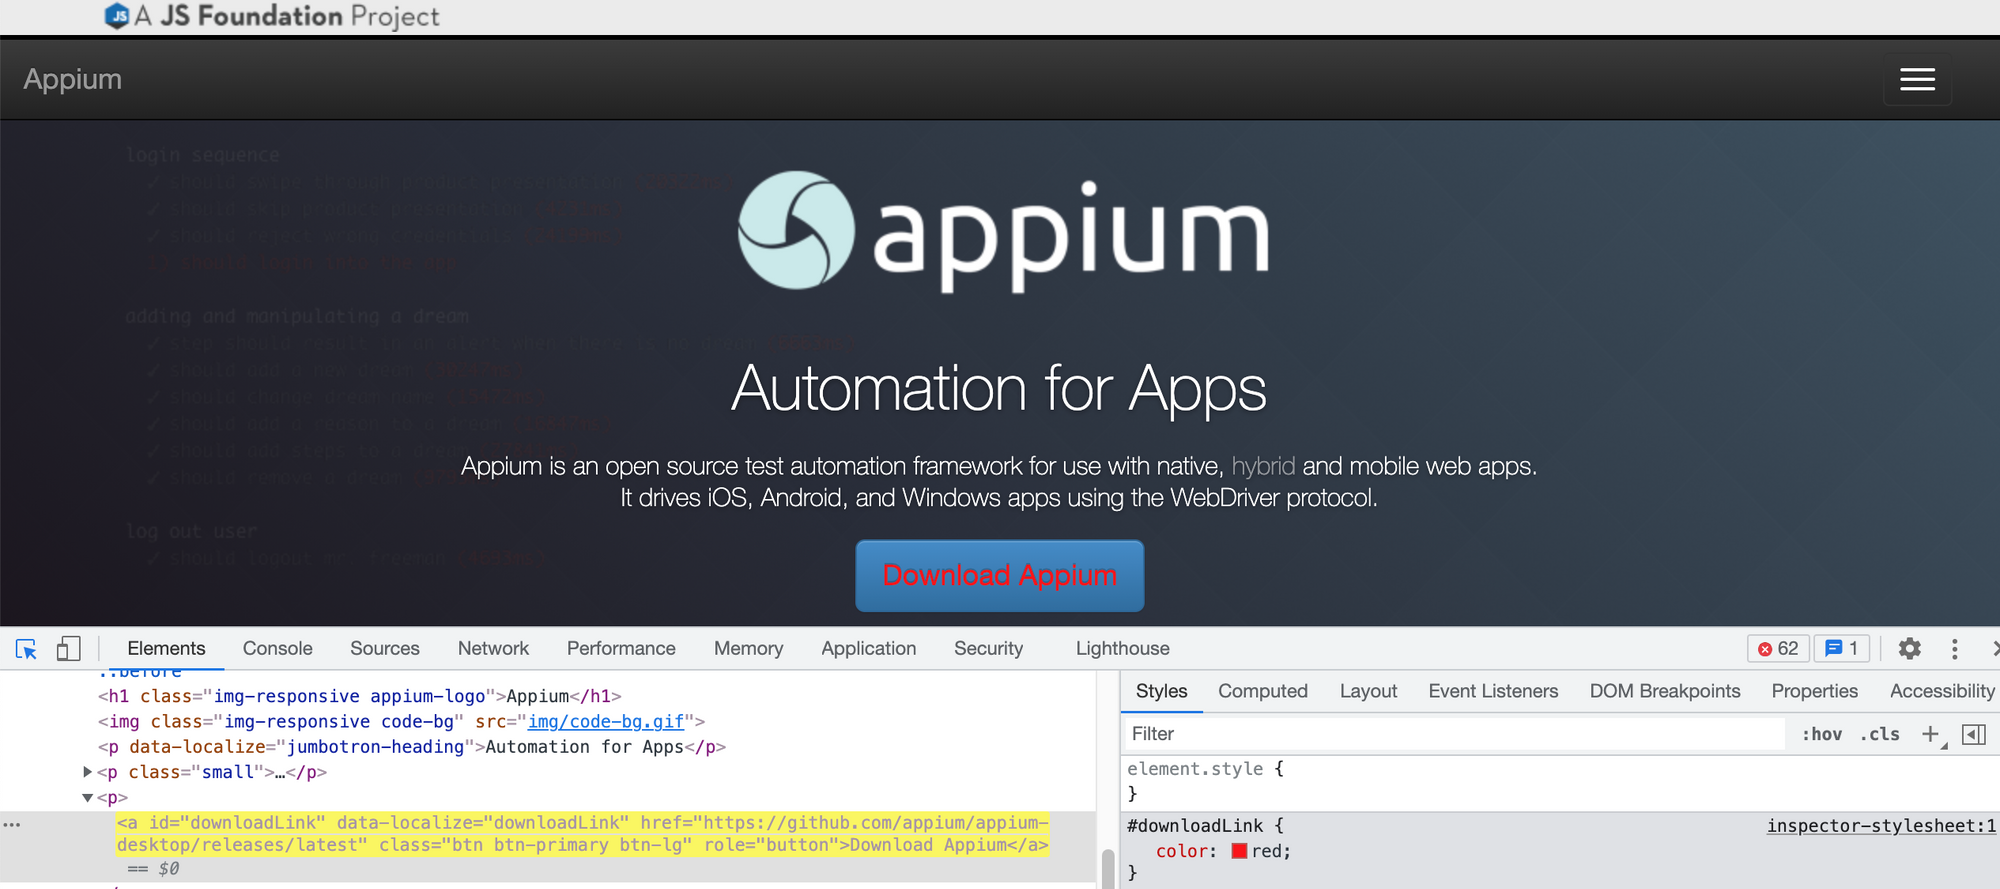The image size is (2000, 889).
Task: Click the element.style rule block
Action: pyautogui.click(x=1560, y=781)
